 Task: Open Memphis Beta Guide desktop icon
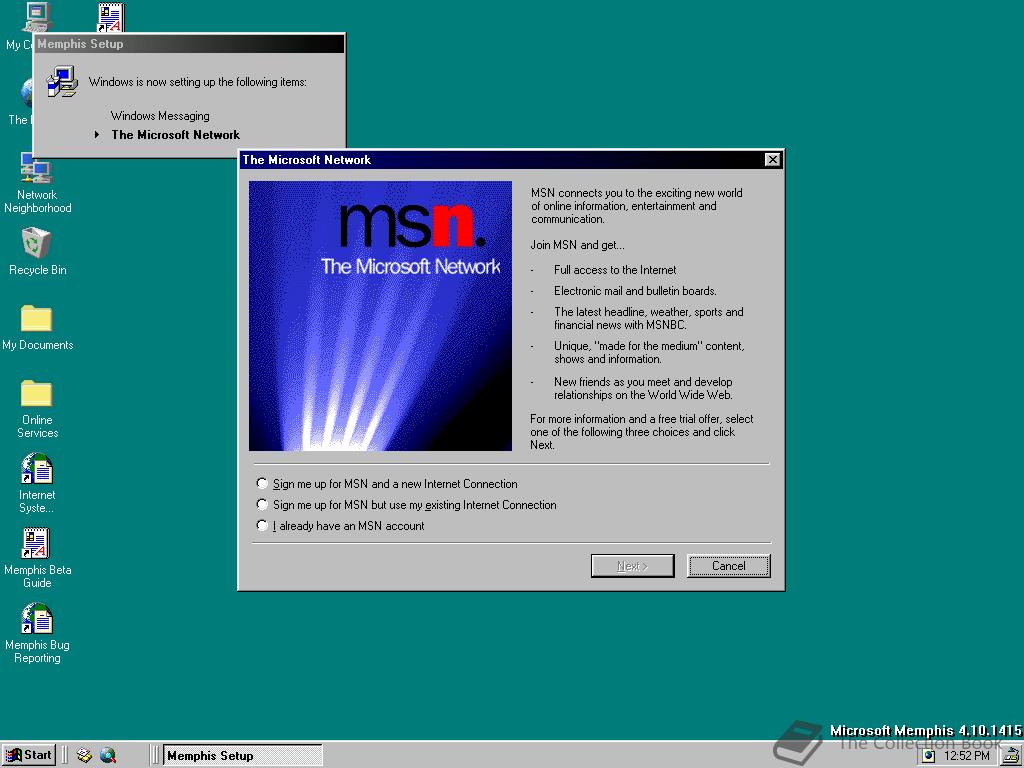coord(37,558)
